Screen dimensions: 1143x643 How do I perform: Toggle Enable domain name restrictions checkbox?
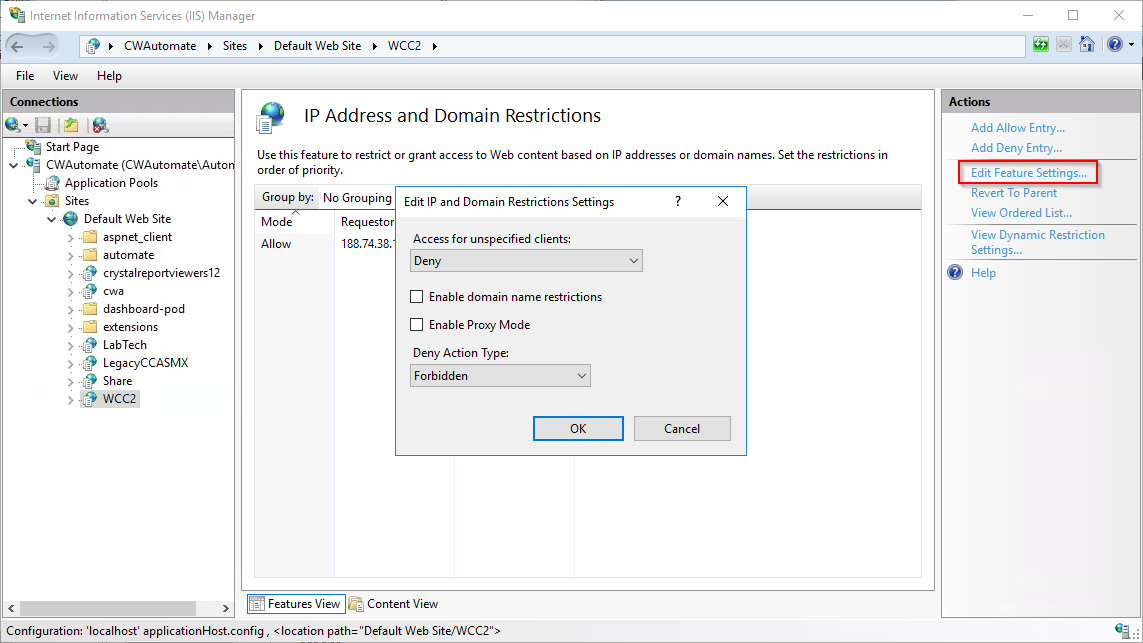[417, 297]
